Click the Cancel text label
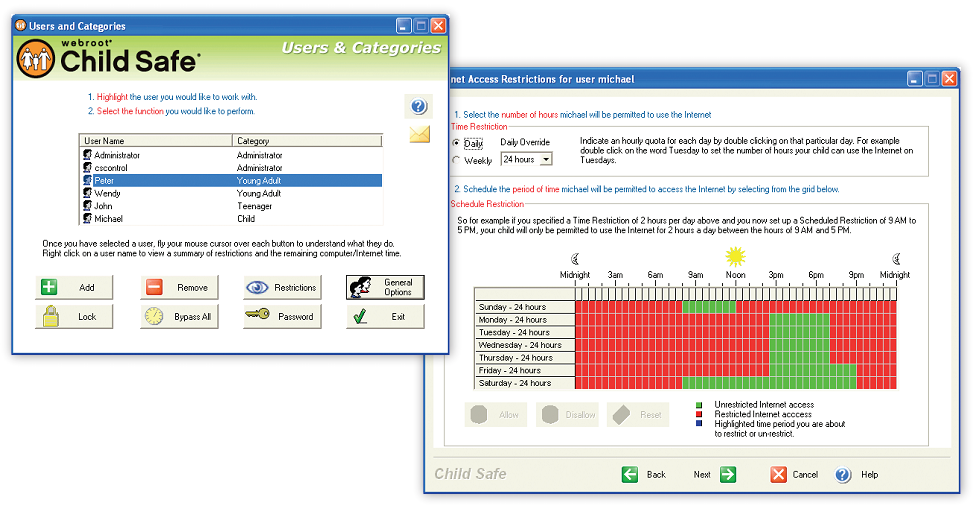Image resolution: width=974 pixels, height=509 pixels. click(x=805, y=474)
